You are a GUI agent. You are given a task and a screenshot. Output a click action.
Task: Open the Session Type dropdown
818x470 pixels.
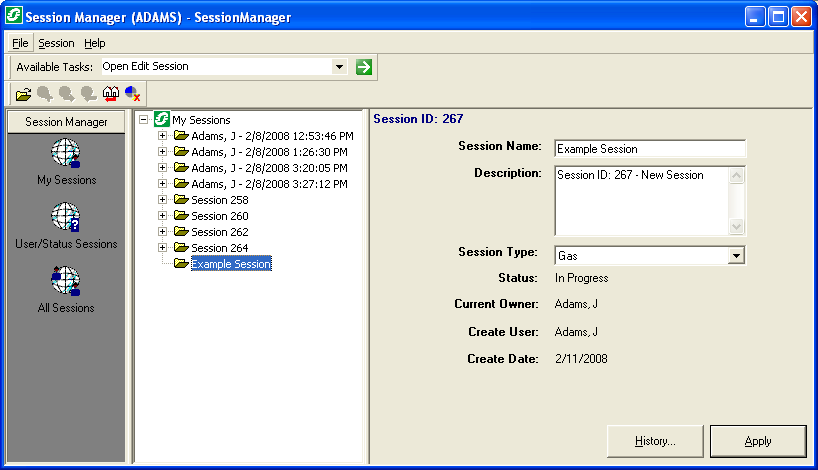pos(737,256)
